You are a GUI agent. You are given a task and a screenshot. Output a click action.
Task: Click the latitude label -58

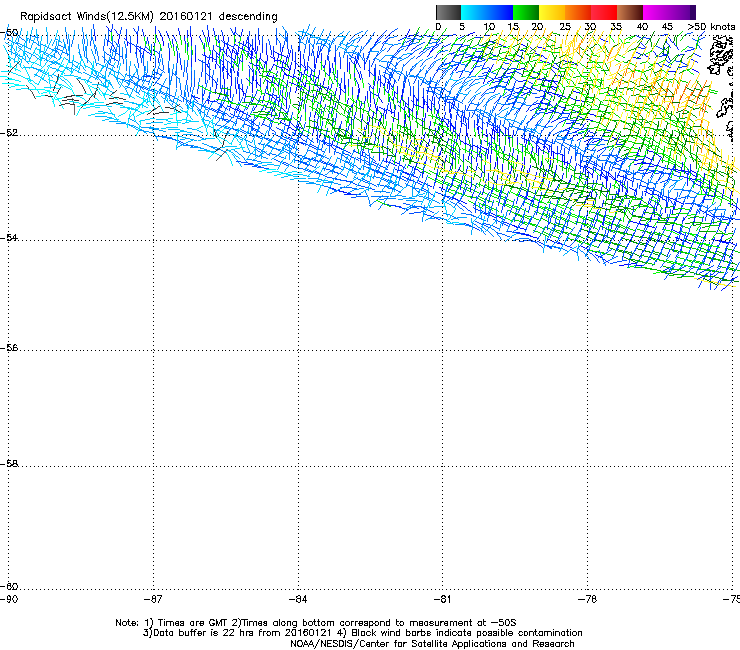click(9, 464)
